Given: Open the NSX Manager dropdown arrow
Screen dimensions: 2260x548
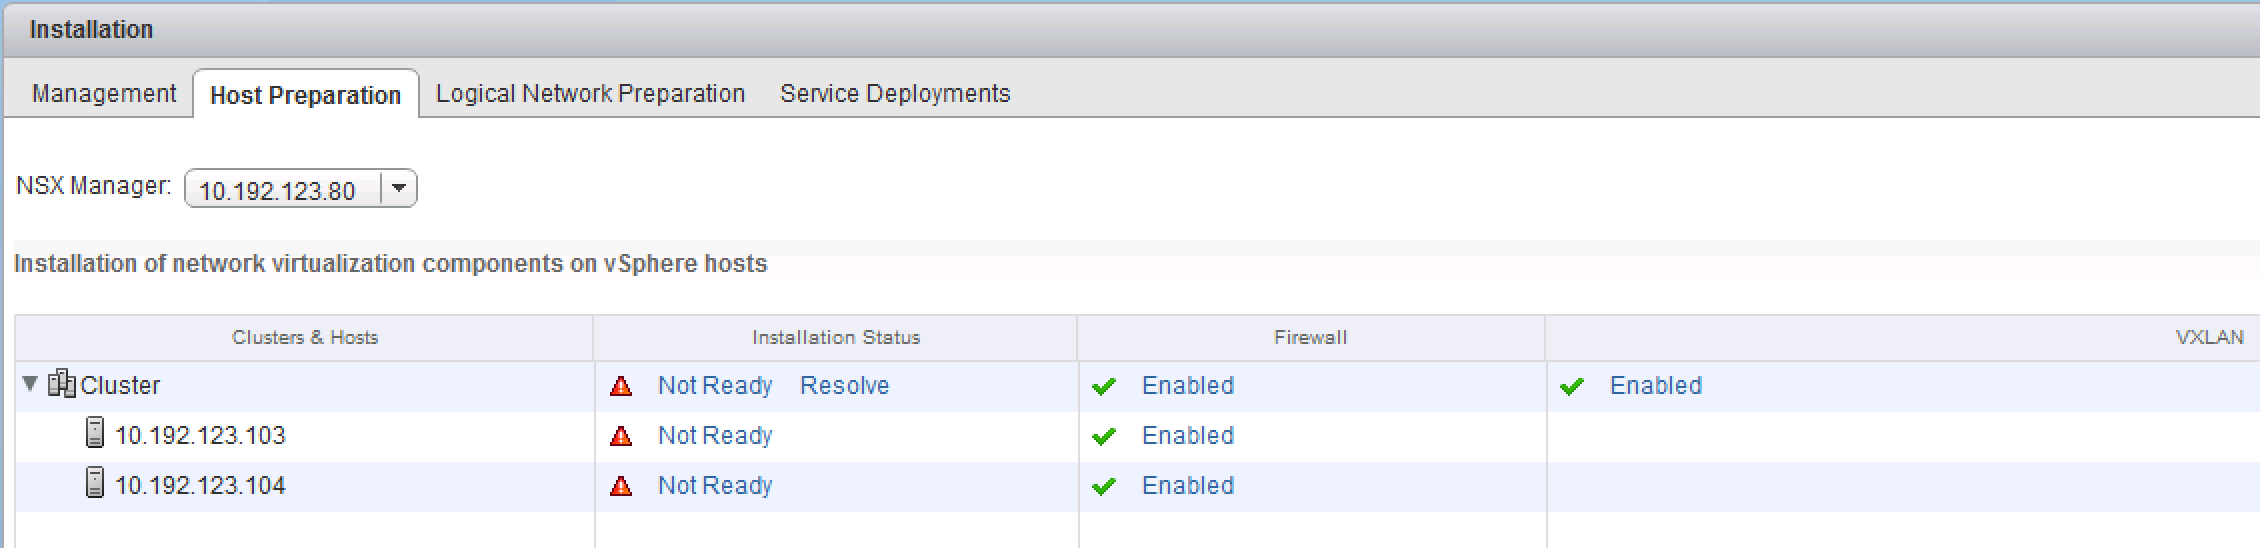Looking at the screenshot, I should (x=399, y=188).
